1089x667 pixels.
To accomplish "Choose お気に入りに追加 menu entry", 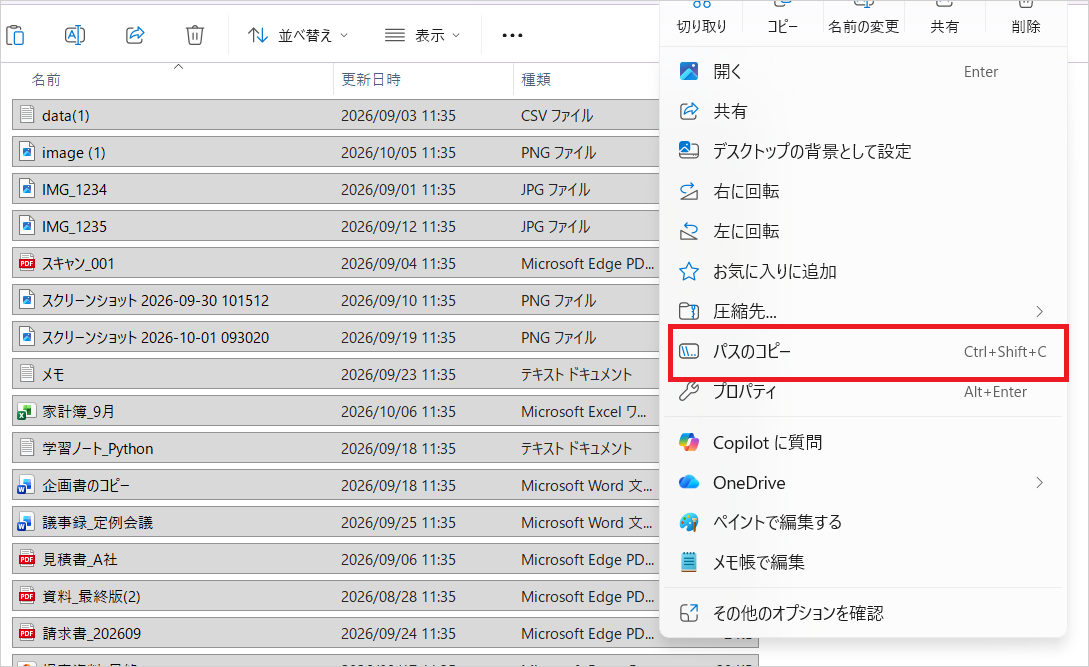I will [x=863, y=272].
